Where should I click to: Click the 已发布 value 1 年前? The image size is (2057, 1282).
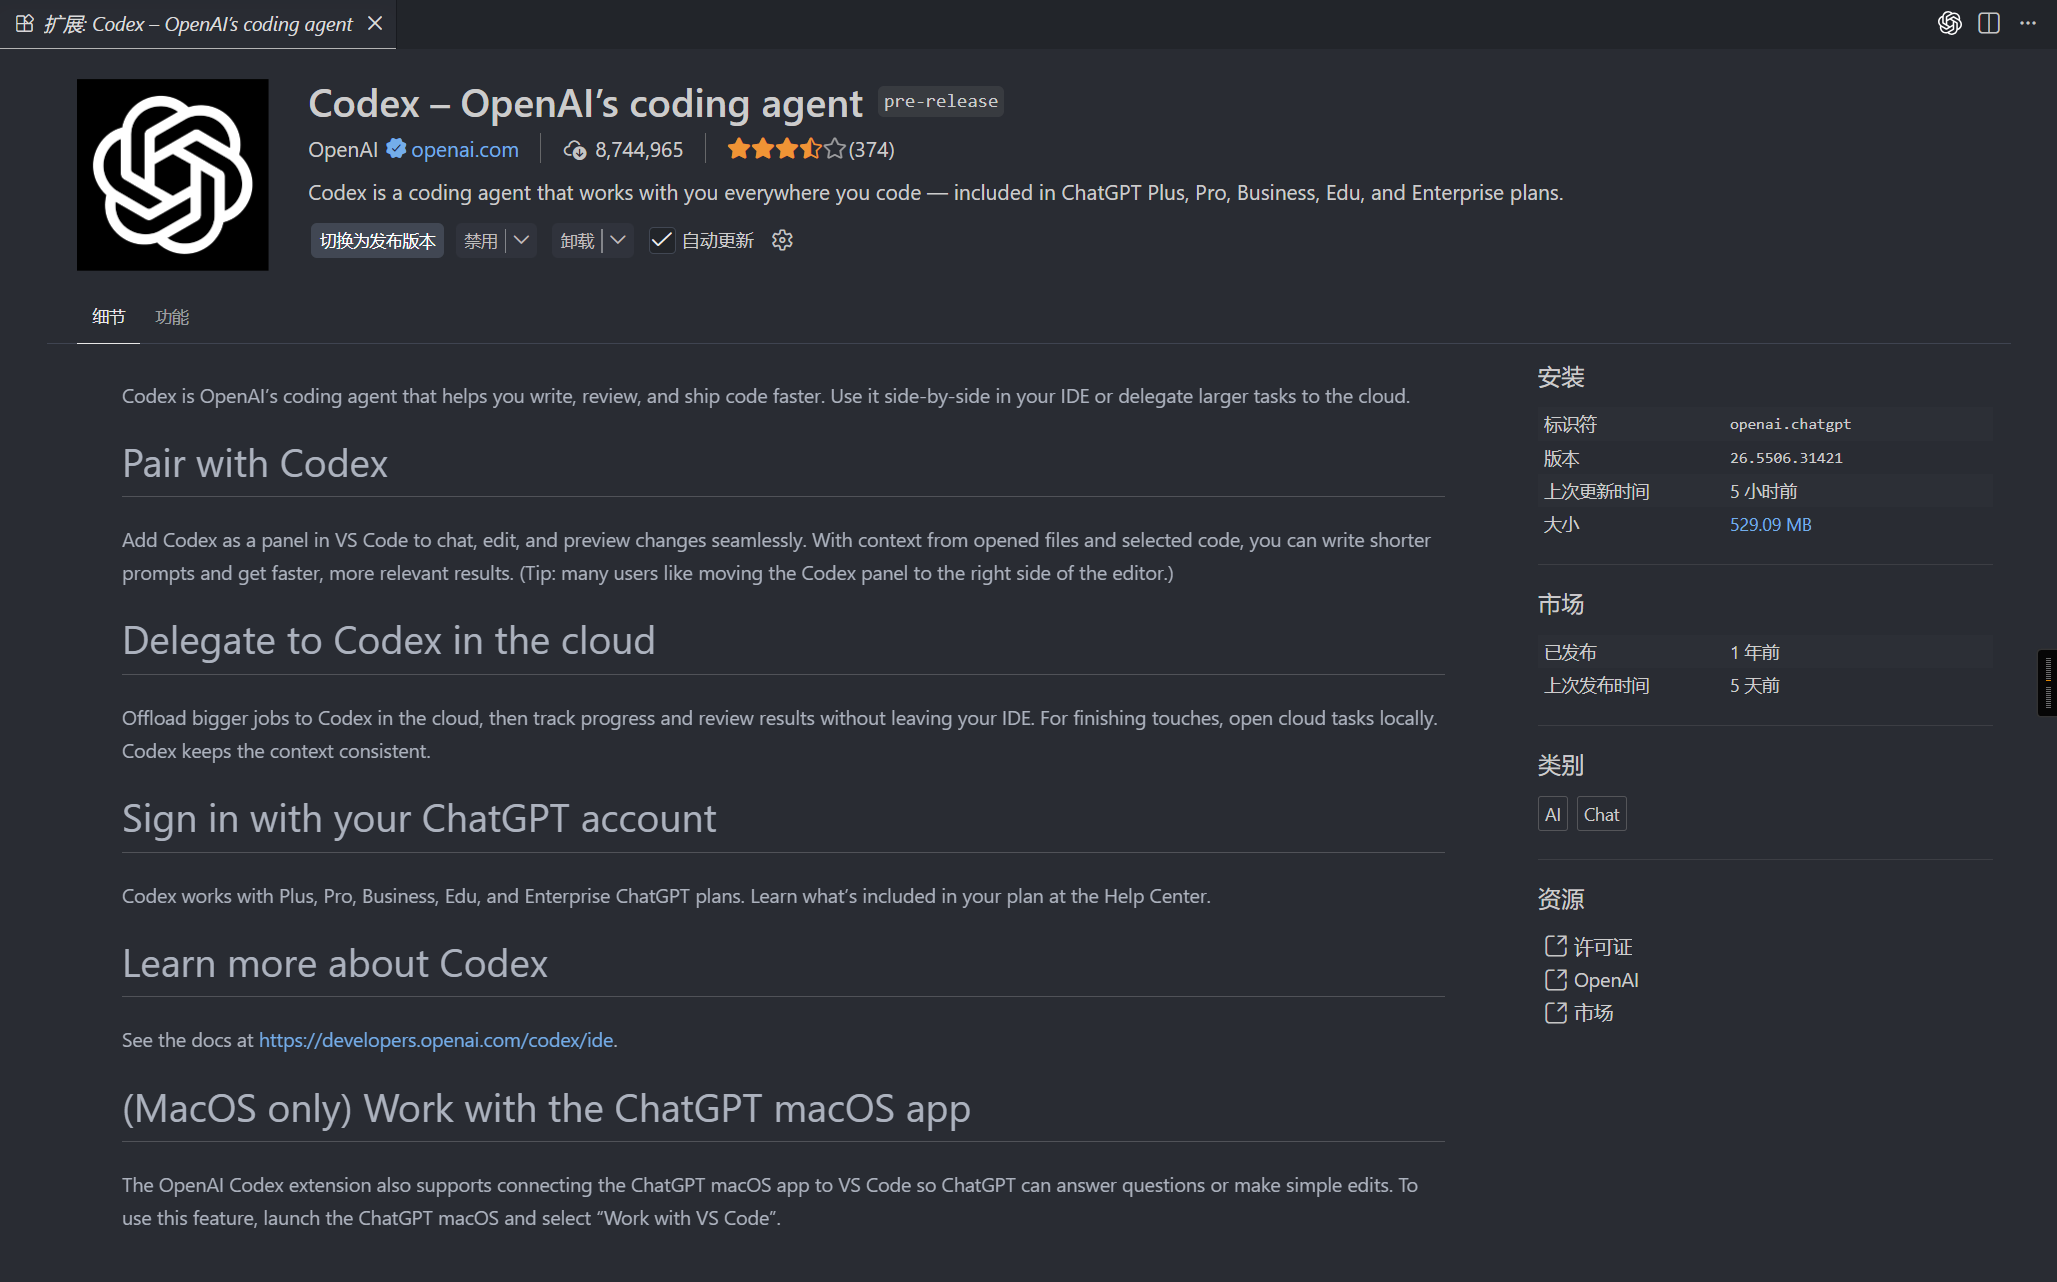click(x=1755, y=652)
